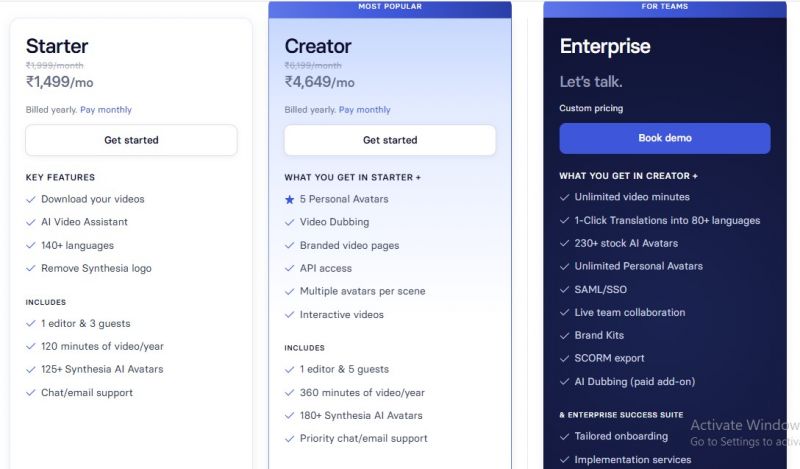The height and width of the screenshot is (469, 800).
Task: Click checkmark beside Unlimited video minutes
Action: click(564, 198)
